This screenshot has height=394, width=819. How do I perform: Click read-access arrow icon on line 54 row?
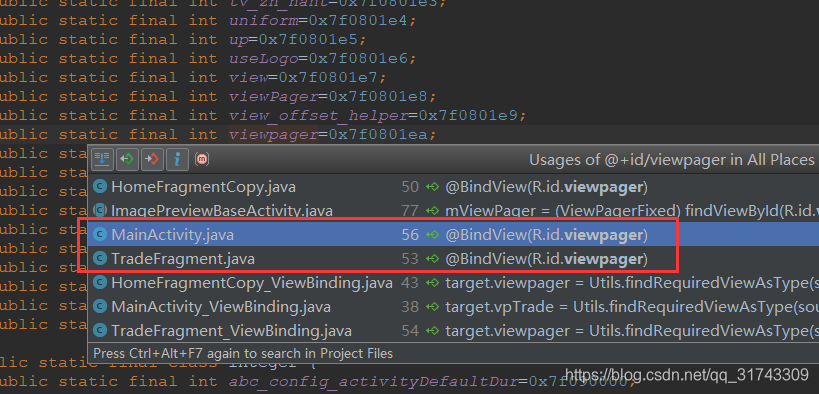pos(432,331)
